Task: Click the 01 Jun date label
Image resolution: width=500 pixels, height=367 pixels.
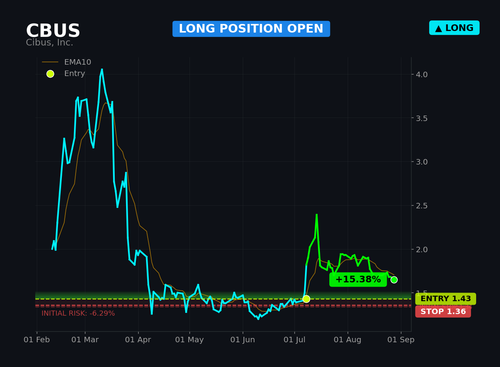Action: [243, 340]
